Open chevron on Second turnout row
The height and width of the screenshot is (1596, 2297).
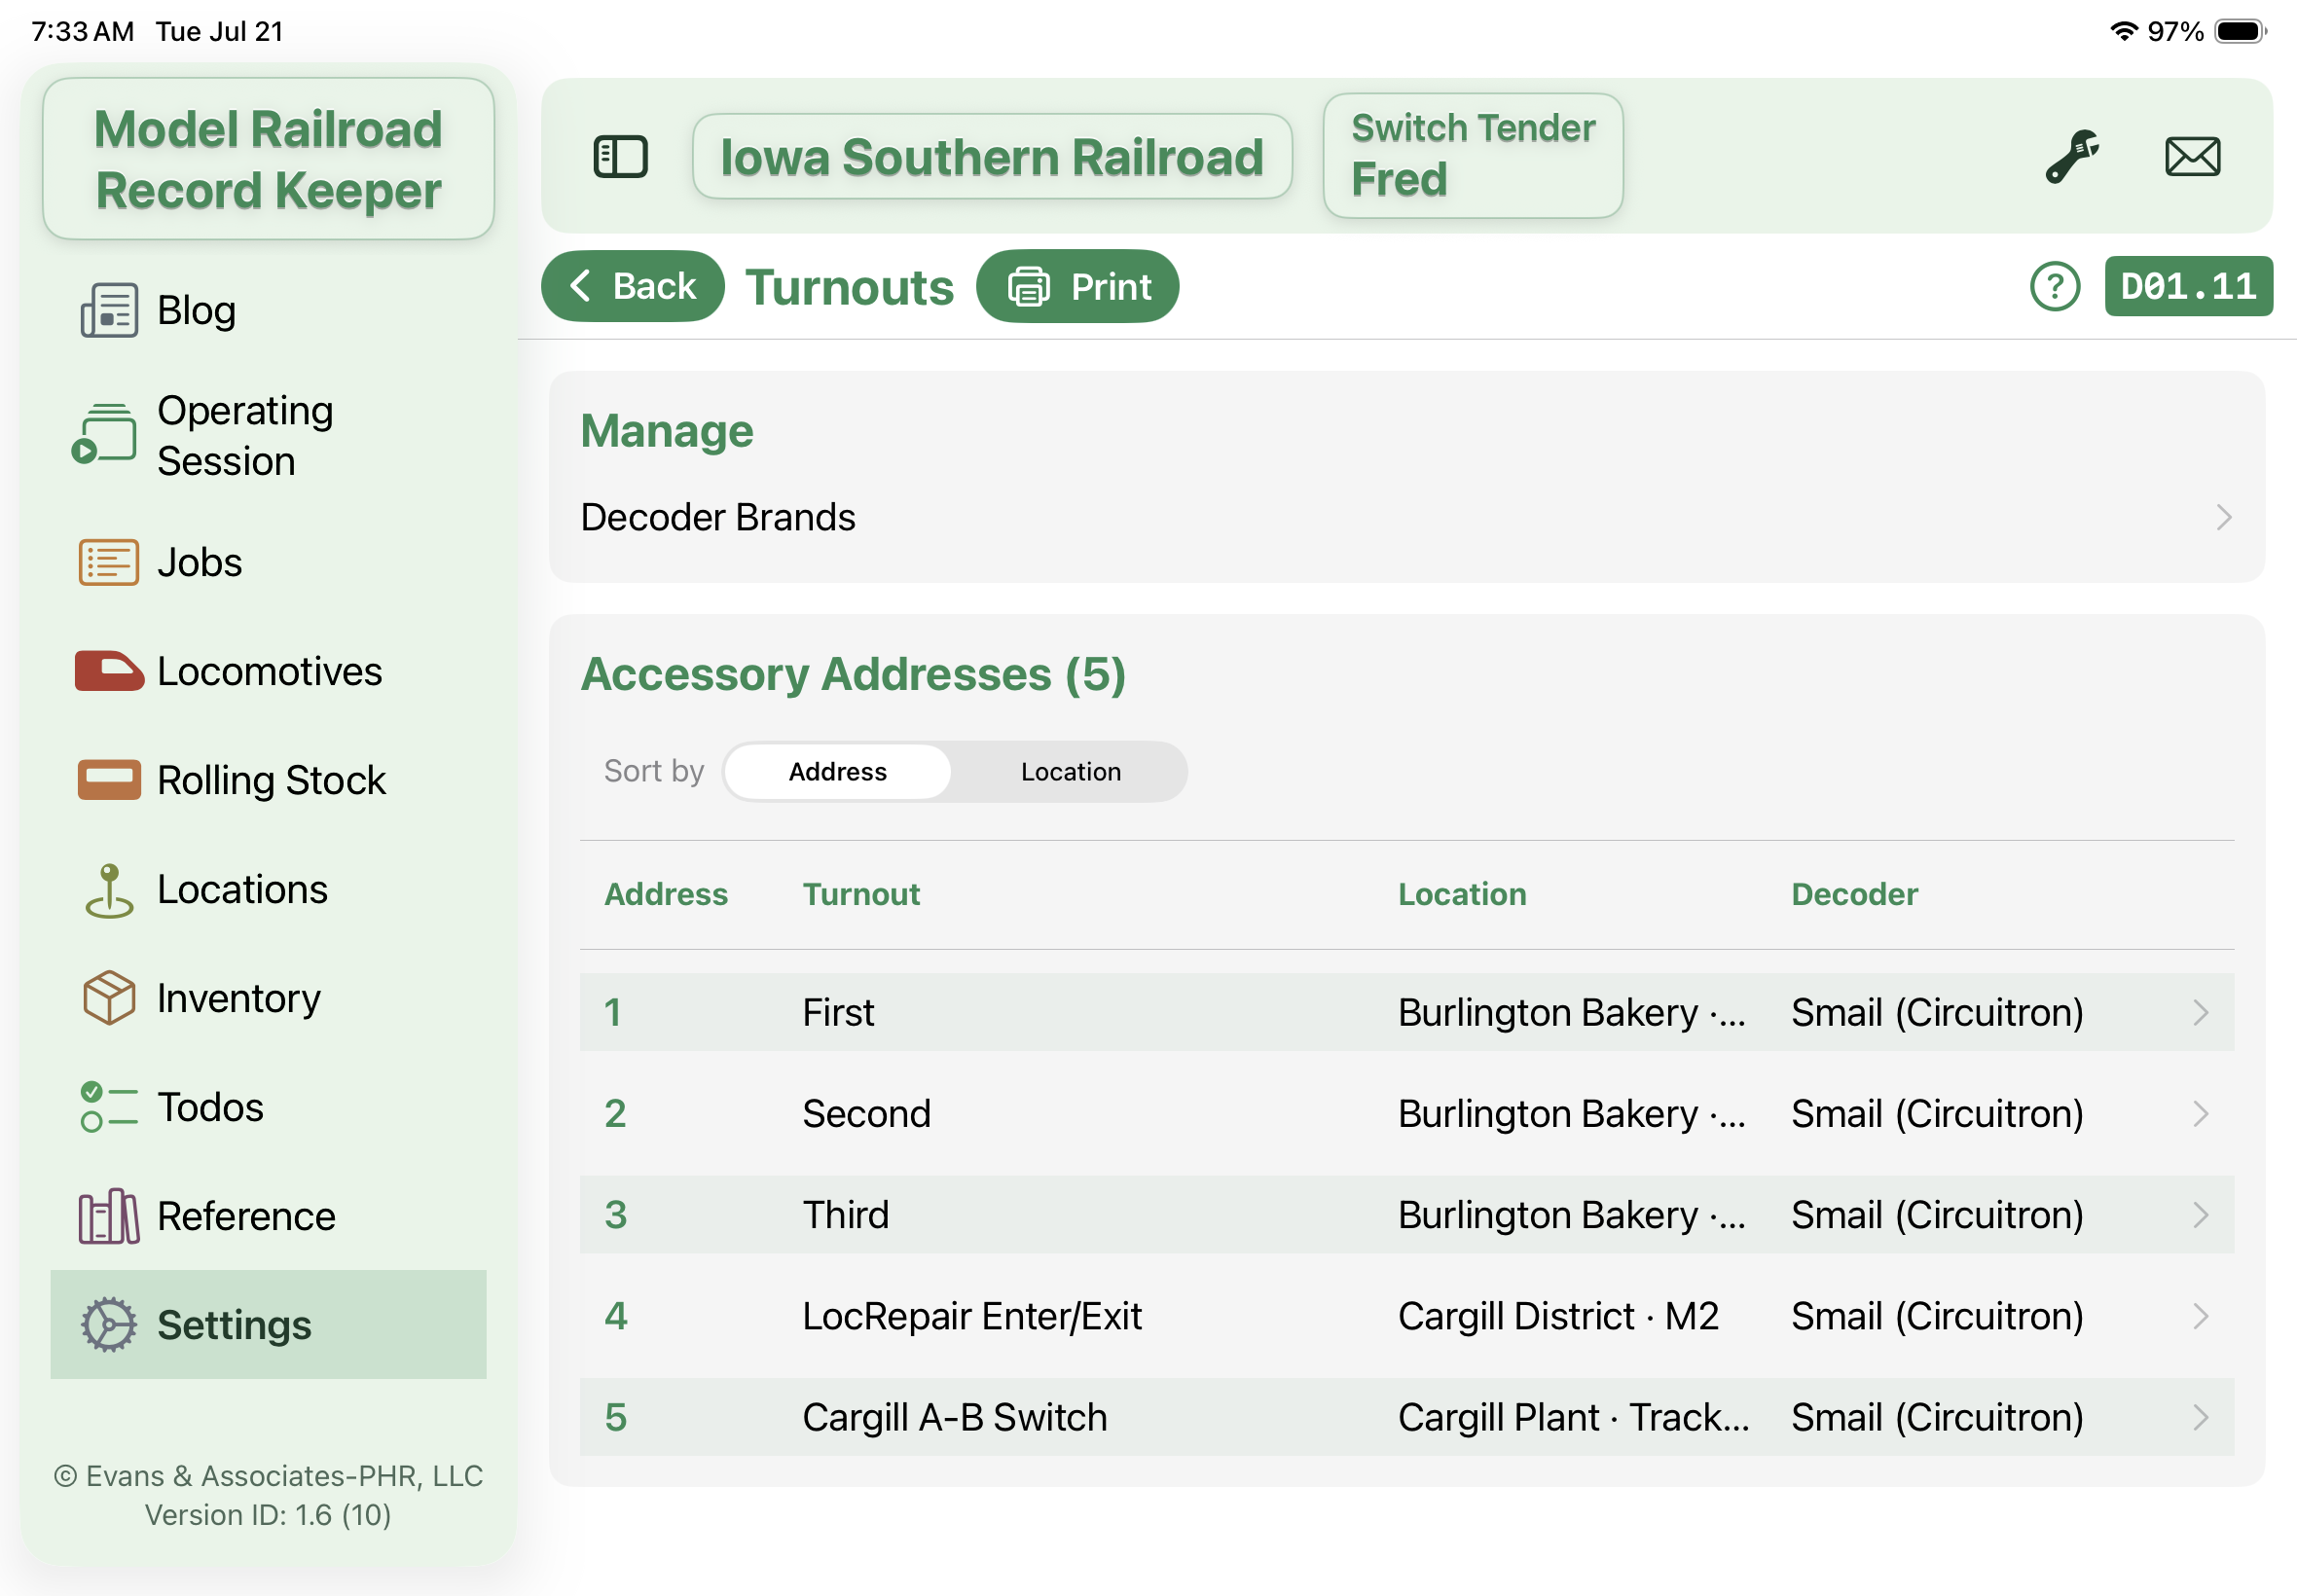coord(2200,1114)
